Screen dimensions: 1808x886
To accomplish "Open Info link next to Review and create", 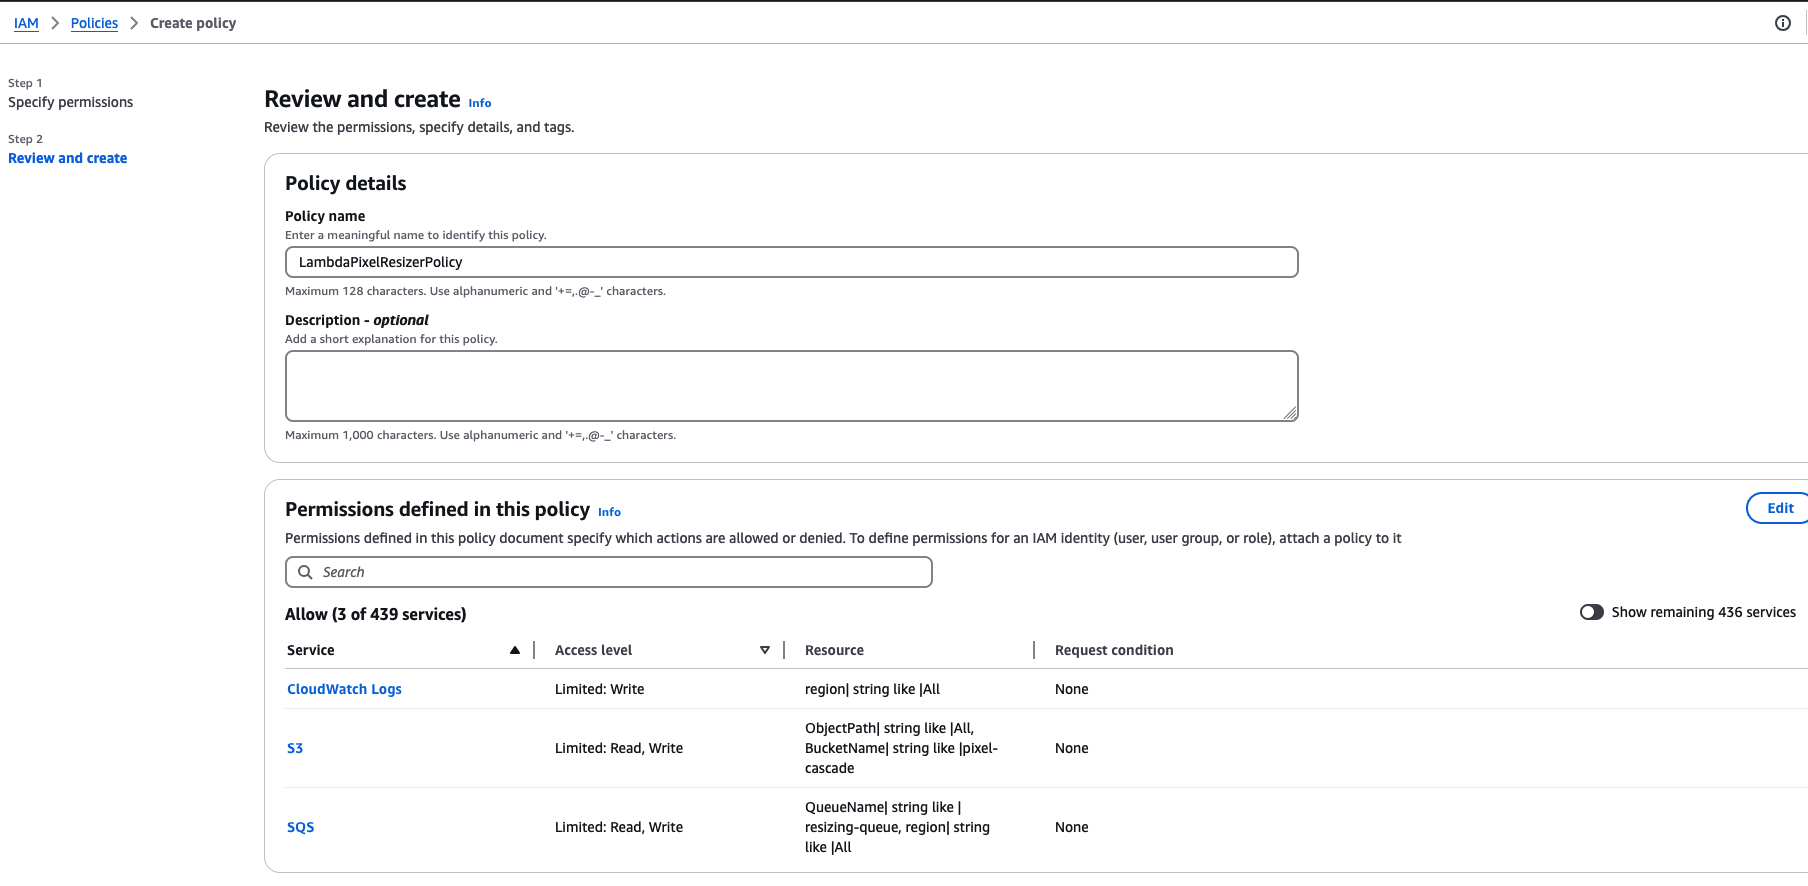I will point(480,103).
